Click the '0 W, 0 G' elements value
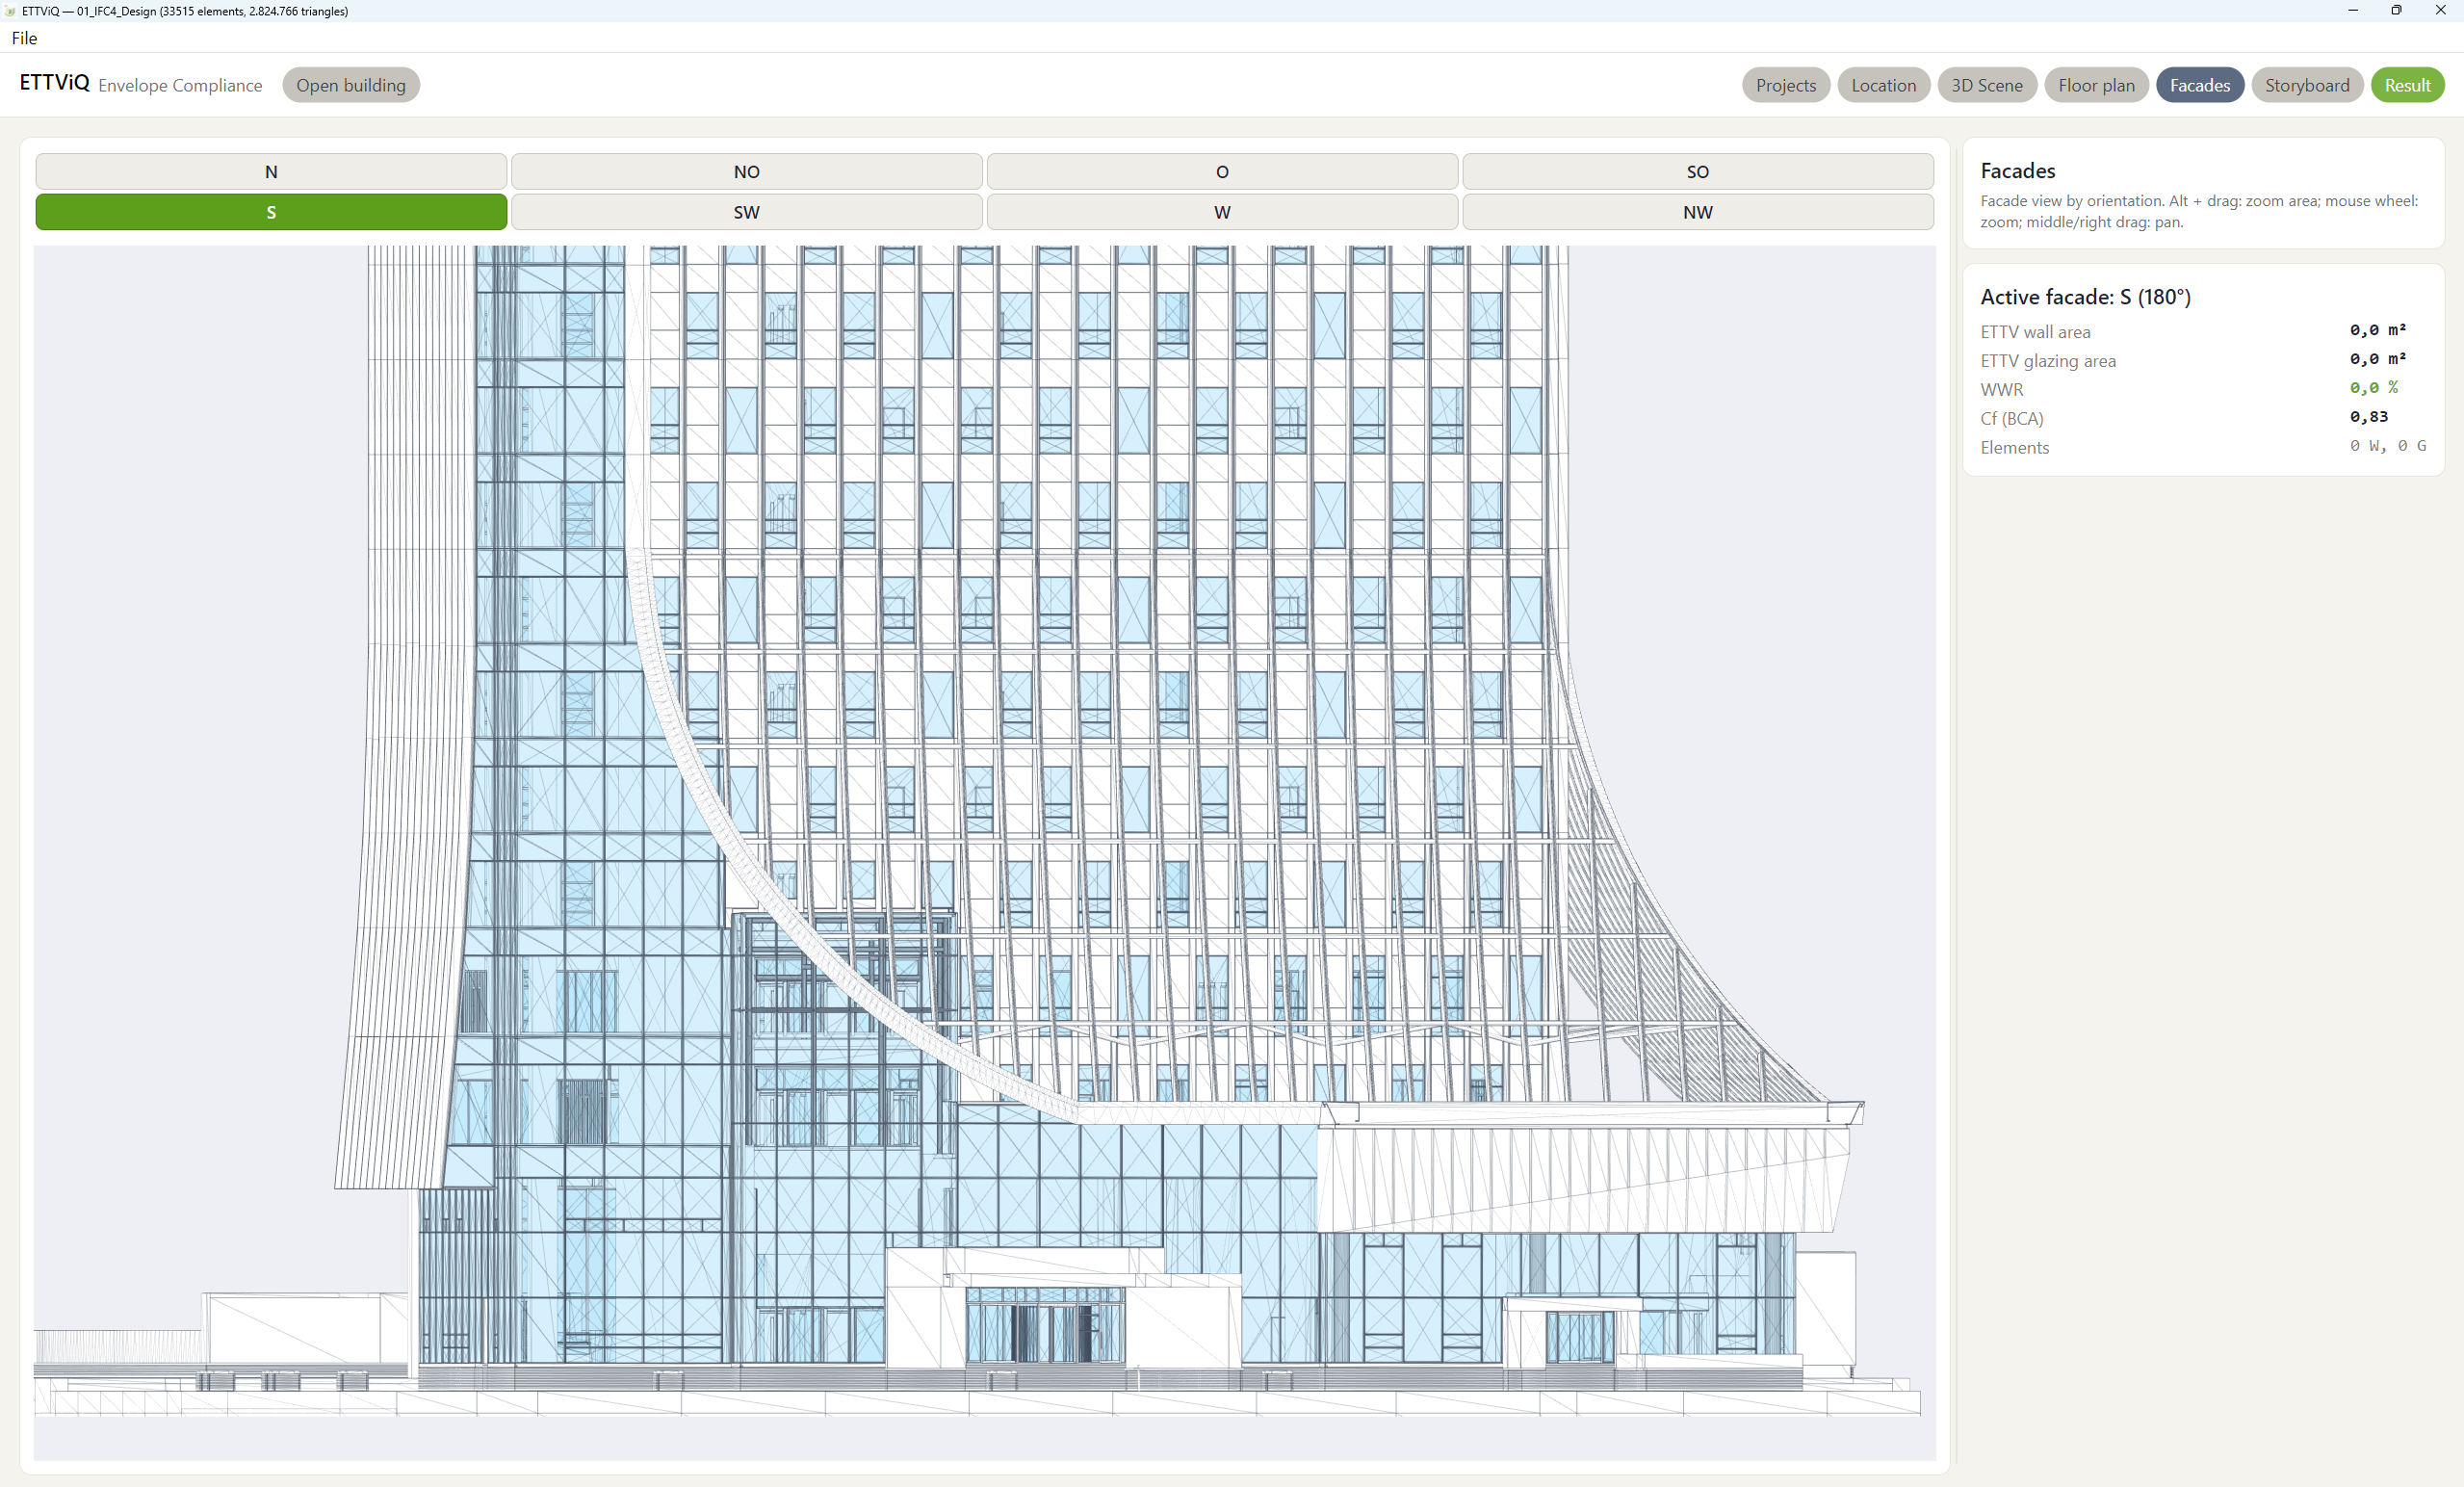2464x1487 pixels. point(2387,446)
